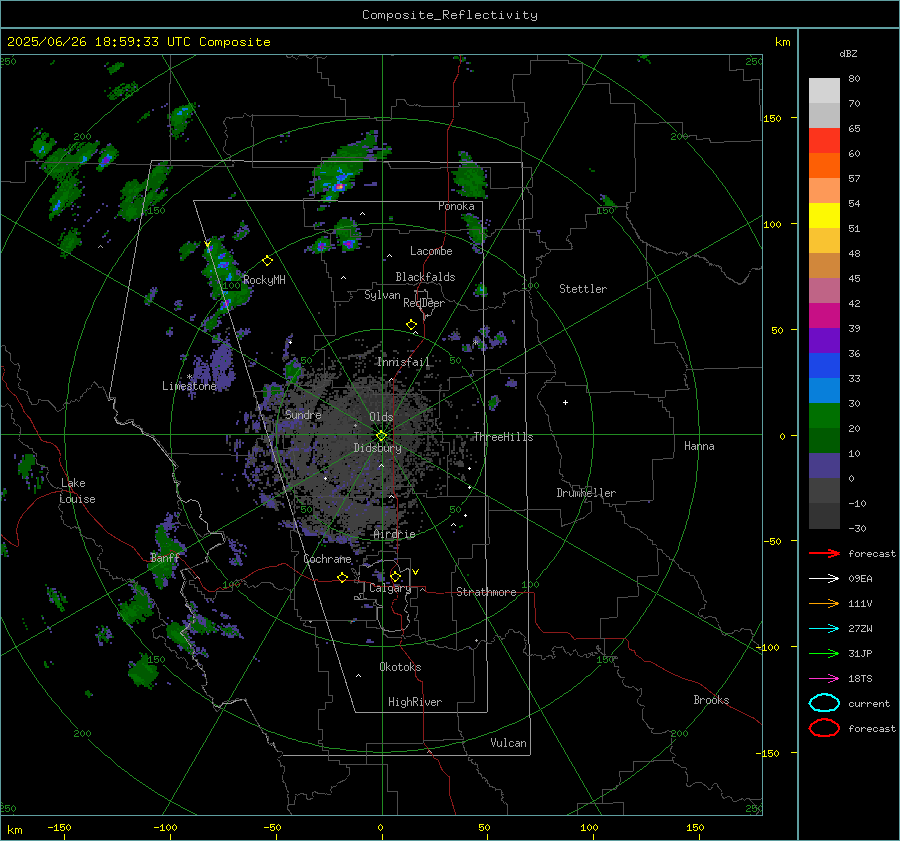This screenshot has width=900, height=841.
Task: Click the yellow diamond marker below RedDeer
Action: click(411, 325)
